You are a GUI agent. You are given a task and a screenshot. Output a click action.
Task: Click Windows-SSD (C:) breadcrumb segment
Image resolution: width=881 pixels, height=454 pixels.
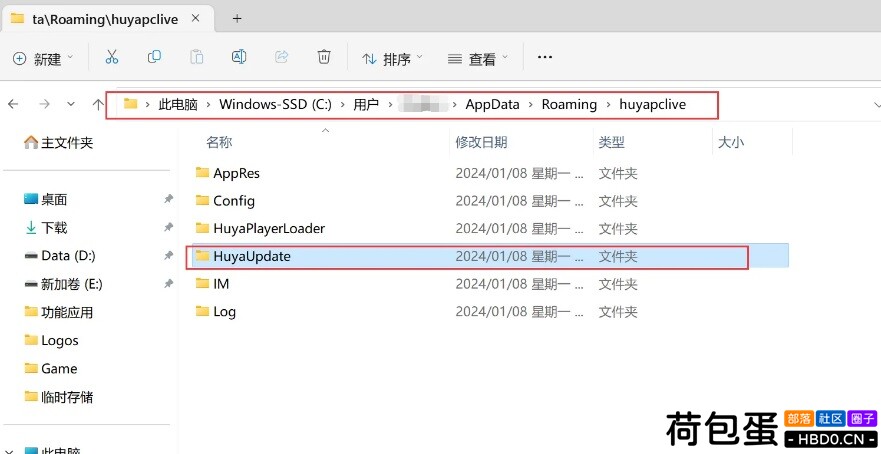coord(275,105)
